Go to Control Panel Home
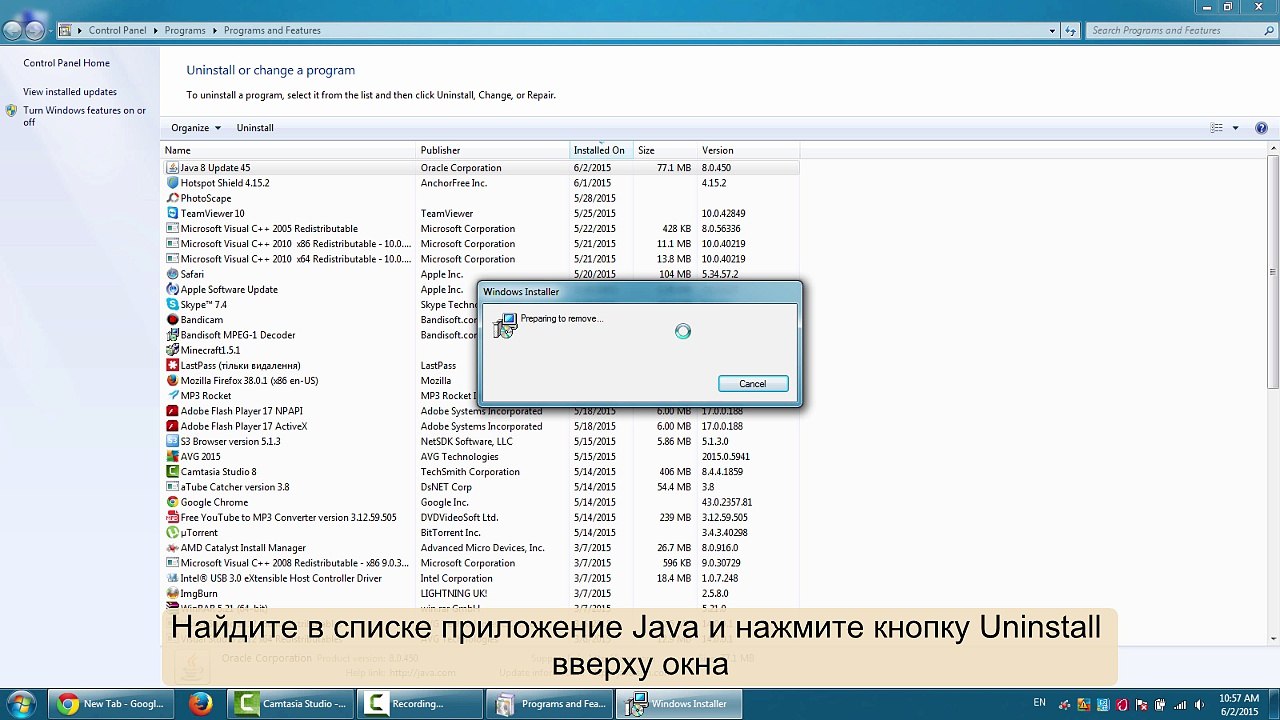This screenshot has height=720, width=1280. [66, 63]
